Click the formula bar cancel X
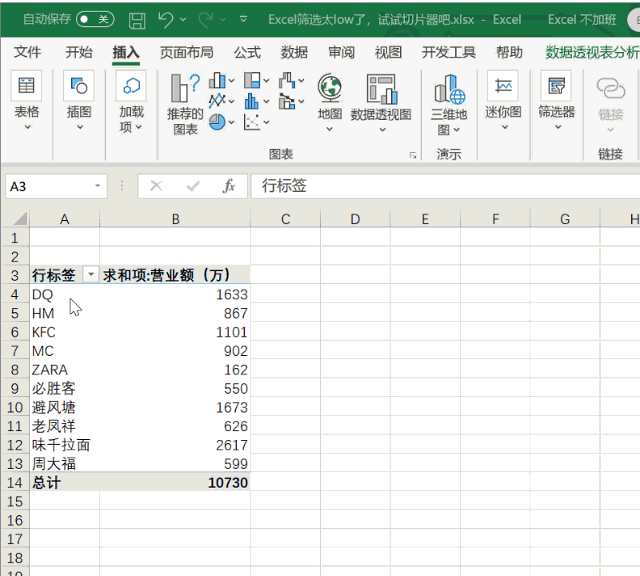Image resolution: width=640 pixels, height=576 pixels. click(156, 186)
